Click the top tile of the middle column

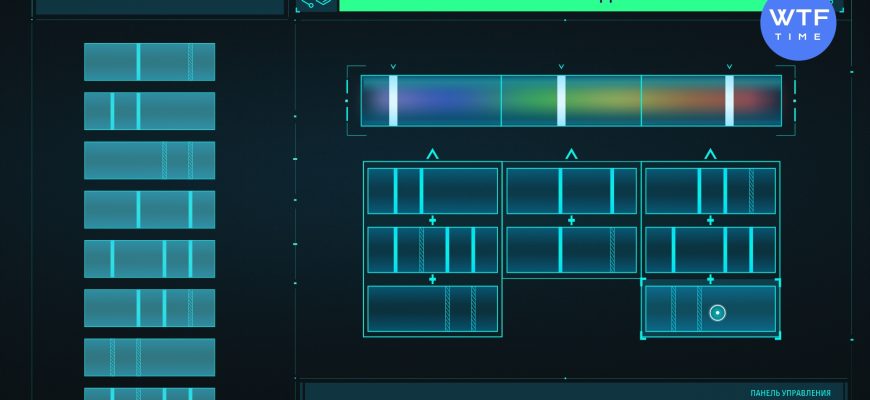[571, 191]
